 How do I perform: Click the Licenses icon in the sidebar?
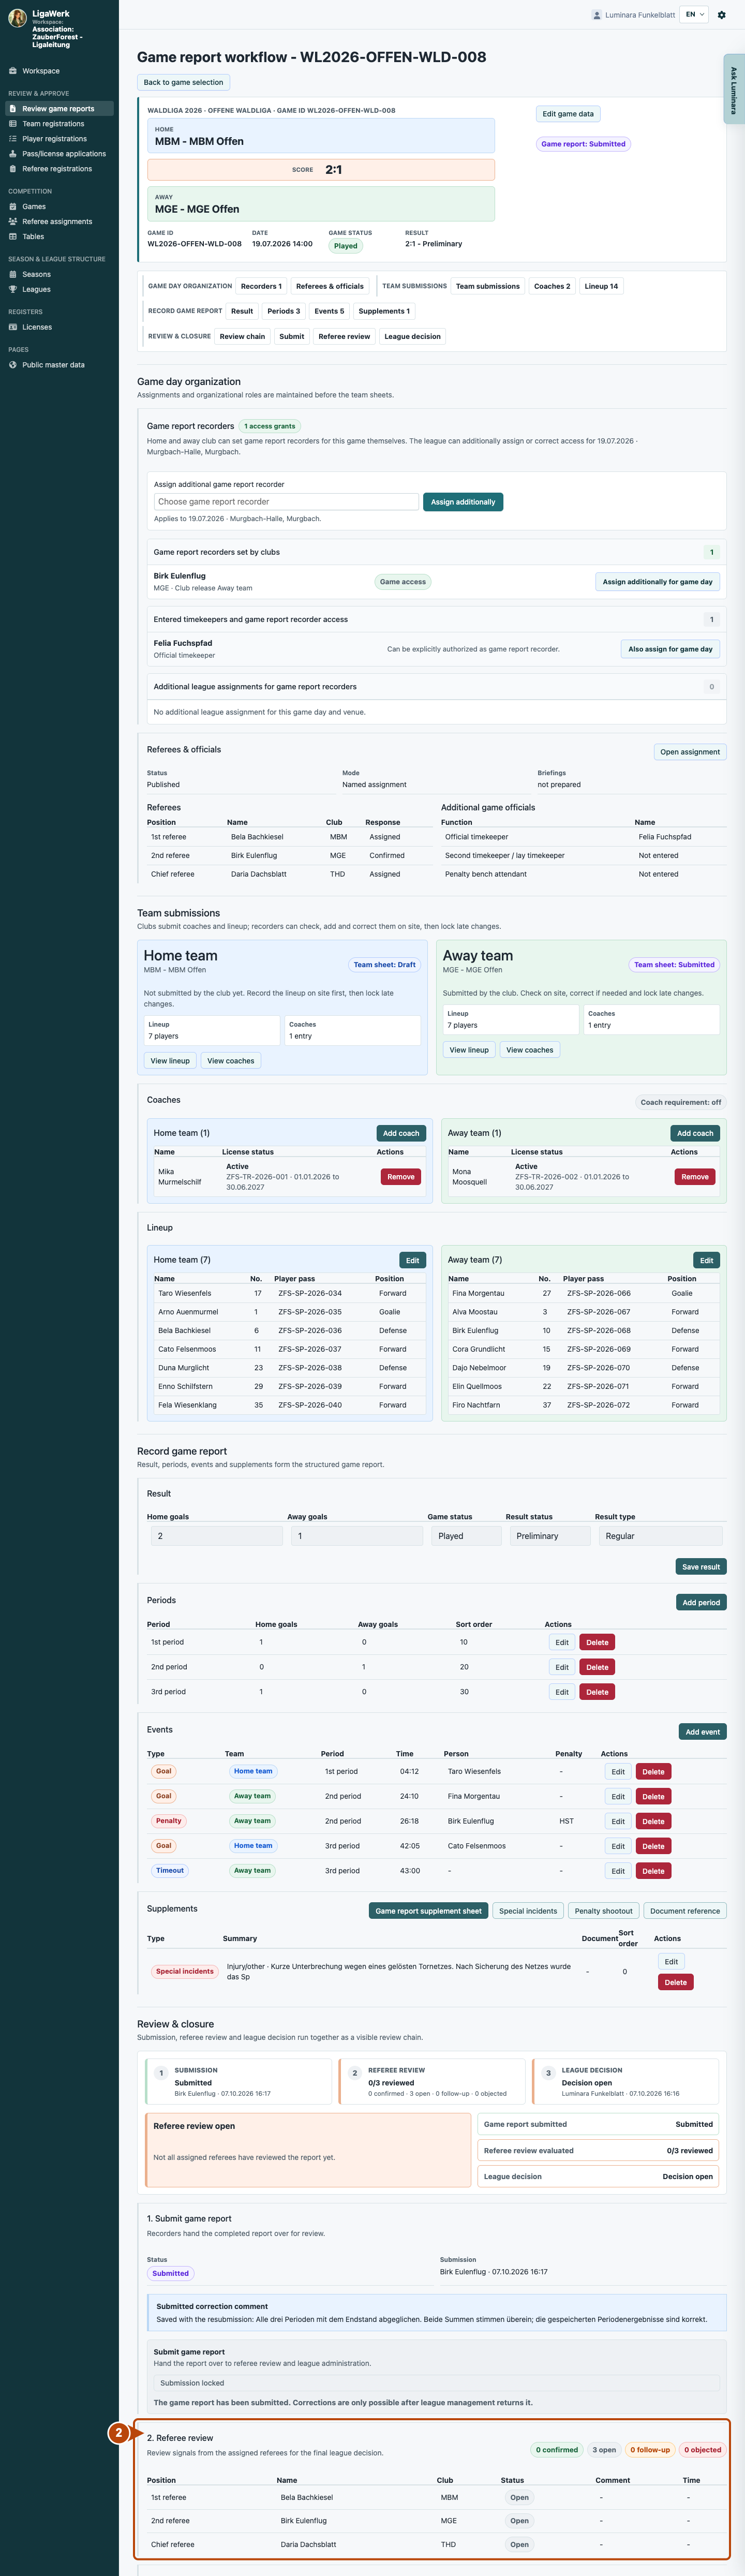pyautogui.click(x=13, y=327)
